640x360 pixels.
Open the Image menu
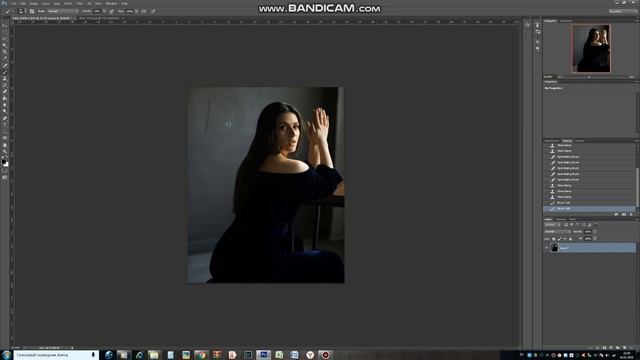pyautogui.click(x=33, y=3)
